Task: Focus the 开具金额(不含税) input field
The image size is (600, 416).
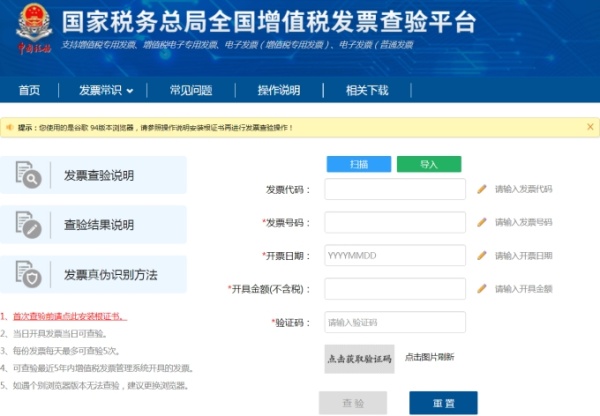Action: coord(395,289)
